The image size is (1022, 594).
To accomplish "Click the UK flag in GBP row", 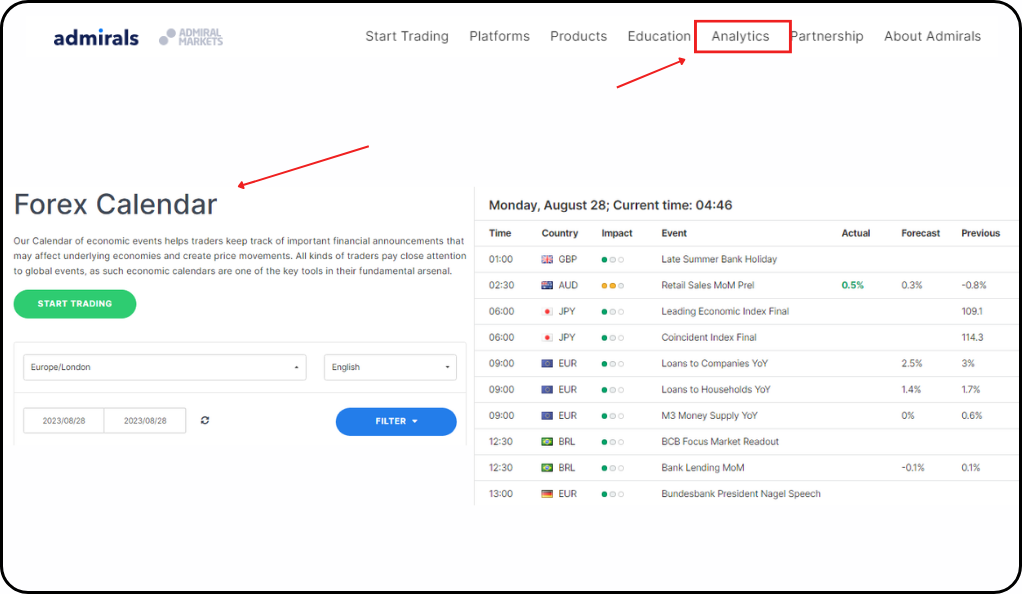I will click(547, 260).
